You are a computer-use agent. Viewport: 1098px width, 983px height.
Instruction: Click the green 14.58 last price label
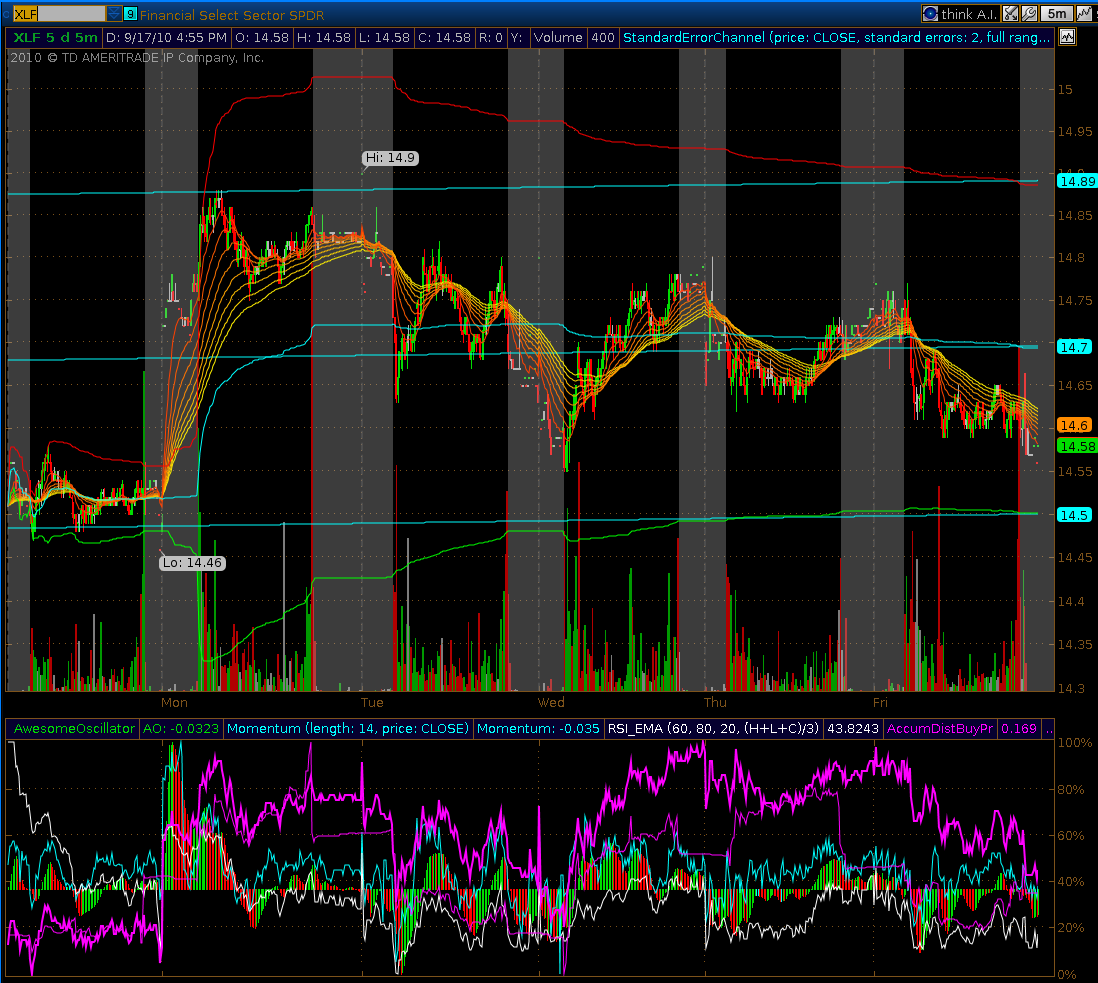click(x=1076, y=446)
